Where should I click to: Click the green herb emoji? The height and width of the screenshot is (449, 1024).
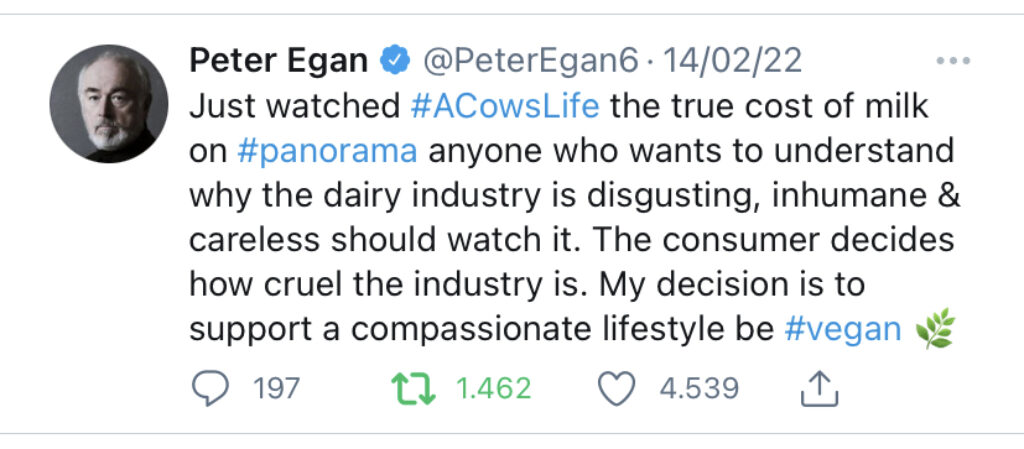pos(935,329)
